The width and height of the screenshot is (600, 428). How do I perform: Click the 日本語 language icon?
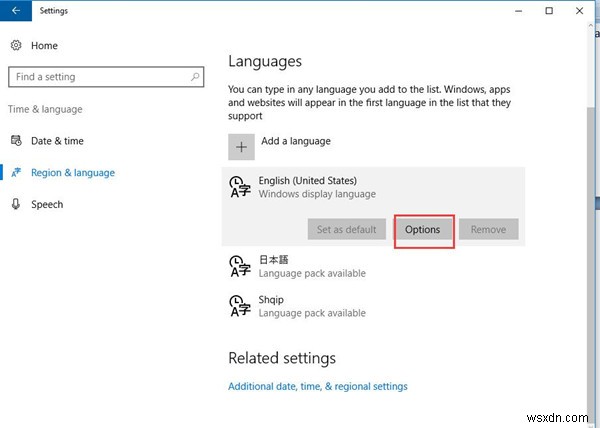pos(240,266)
